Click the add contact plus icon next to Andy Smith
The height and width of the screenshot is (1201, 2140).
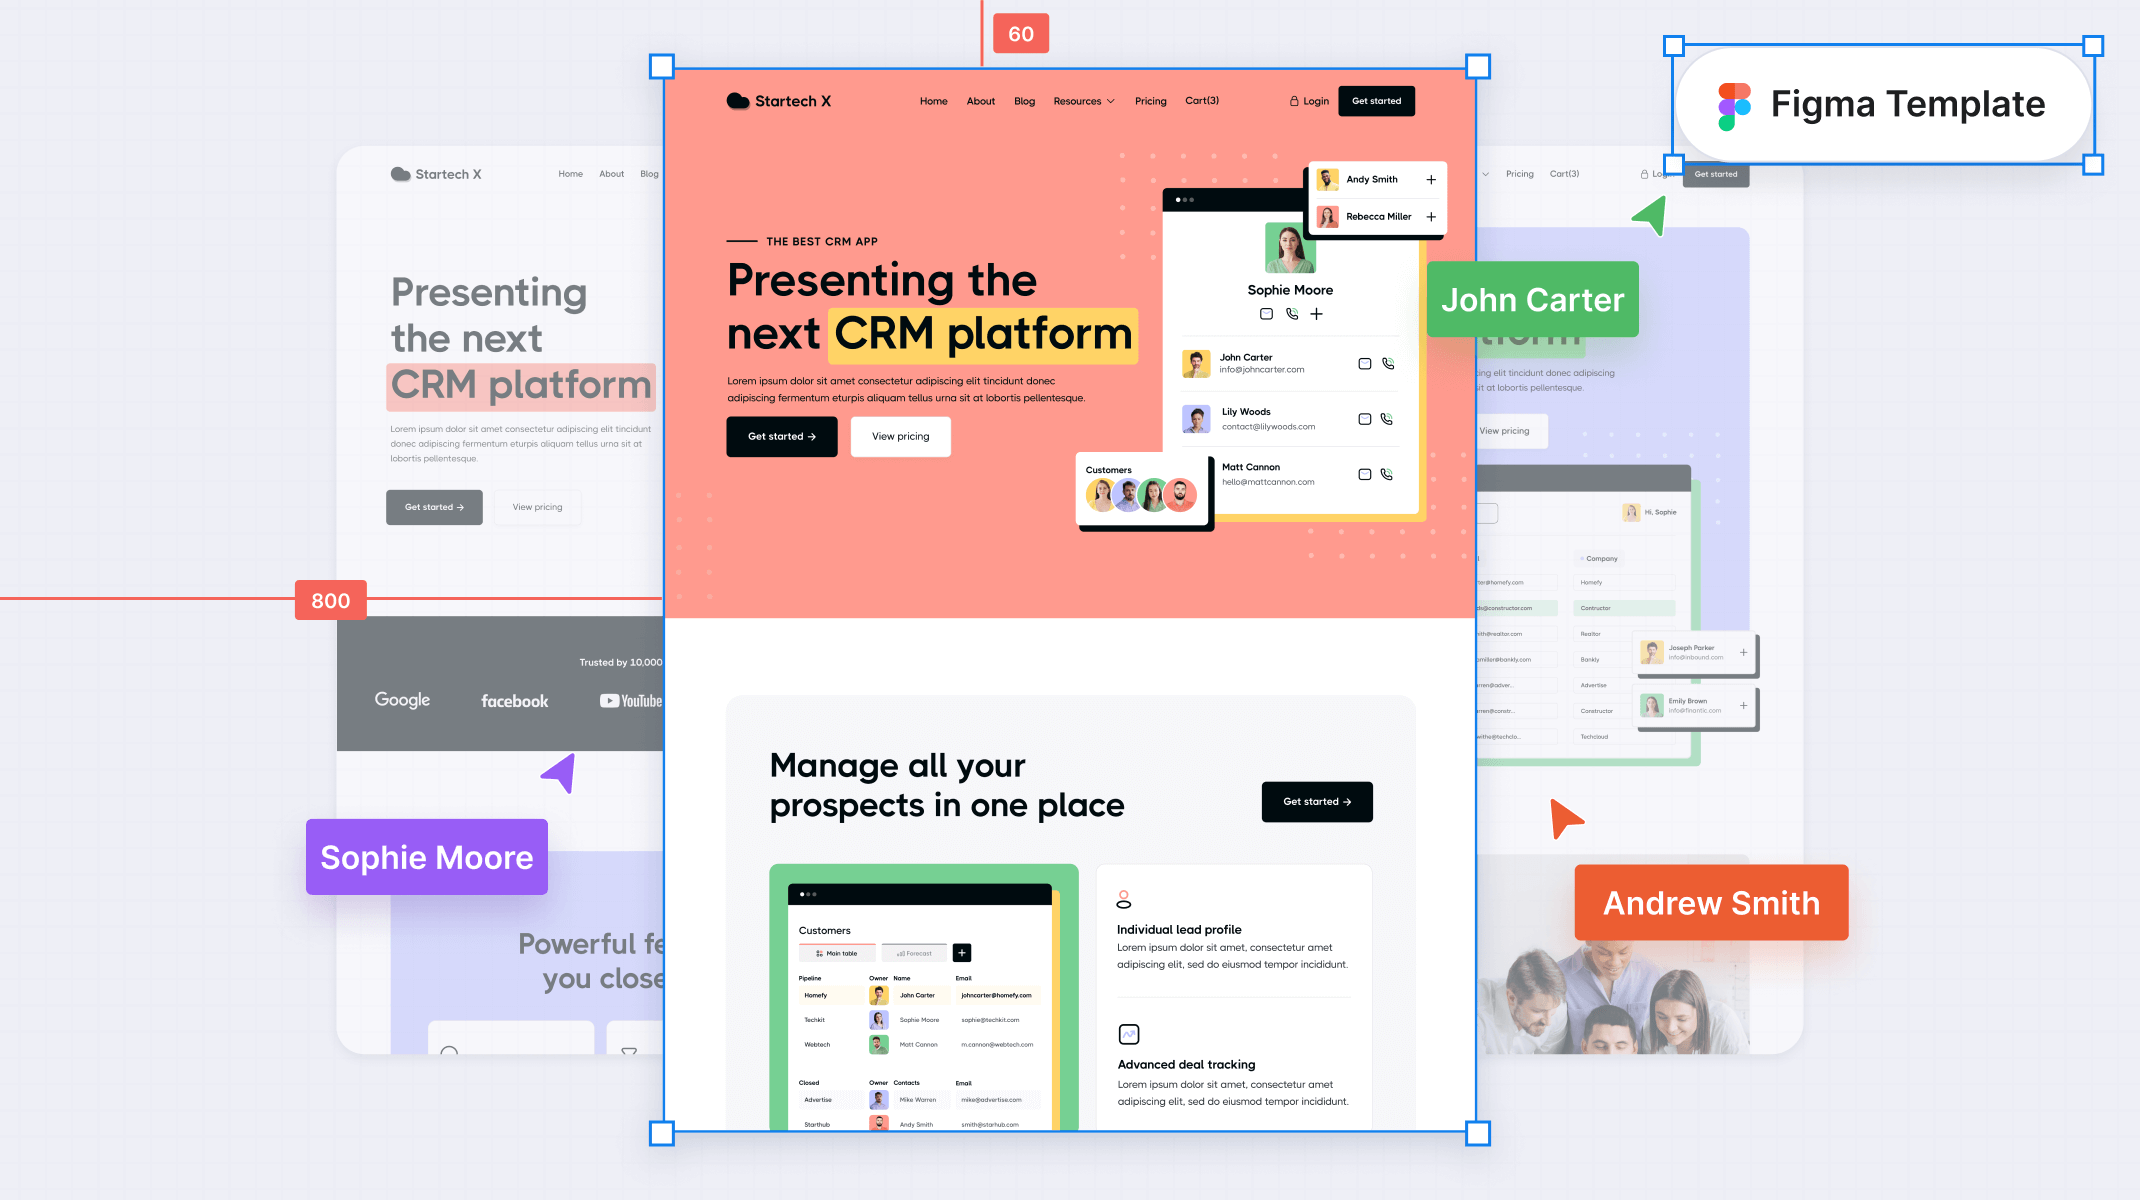point(1435,178)
